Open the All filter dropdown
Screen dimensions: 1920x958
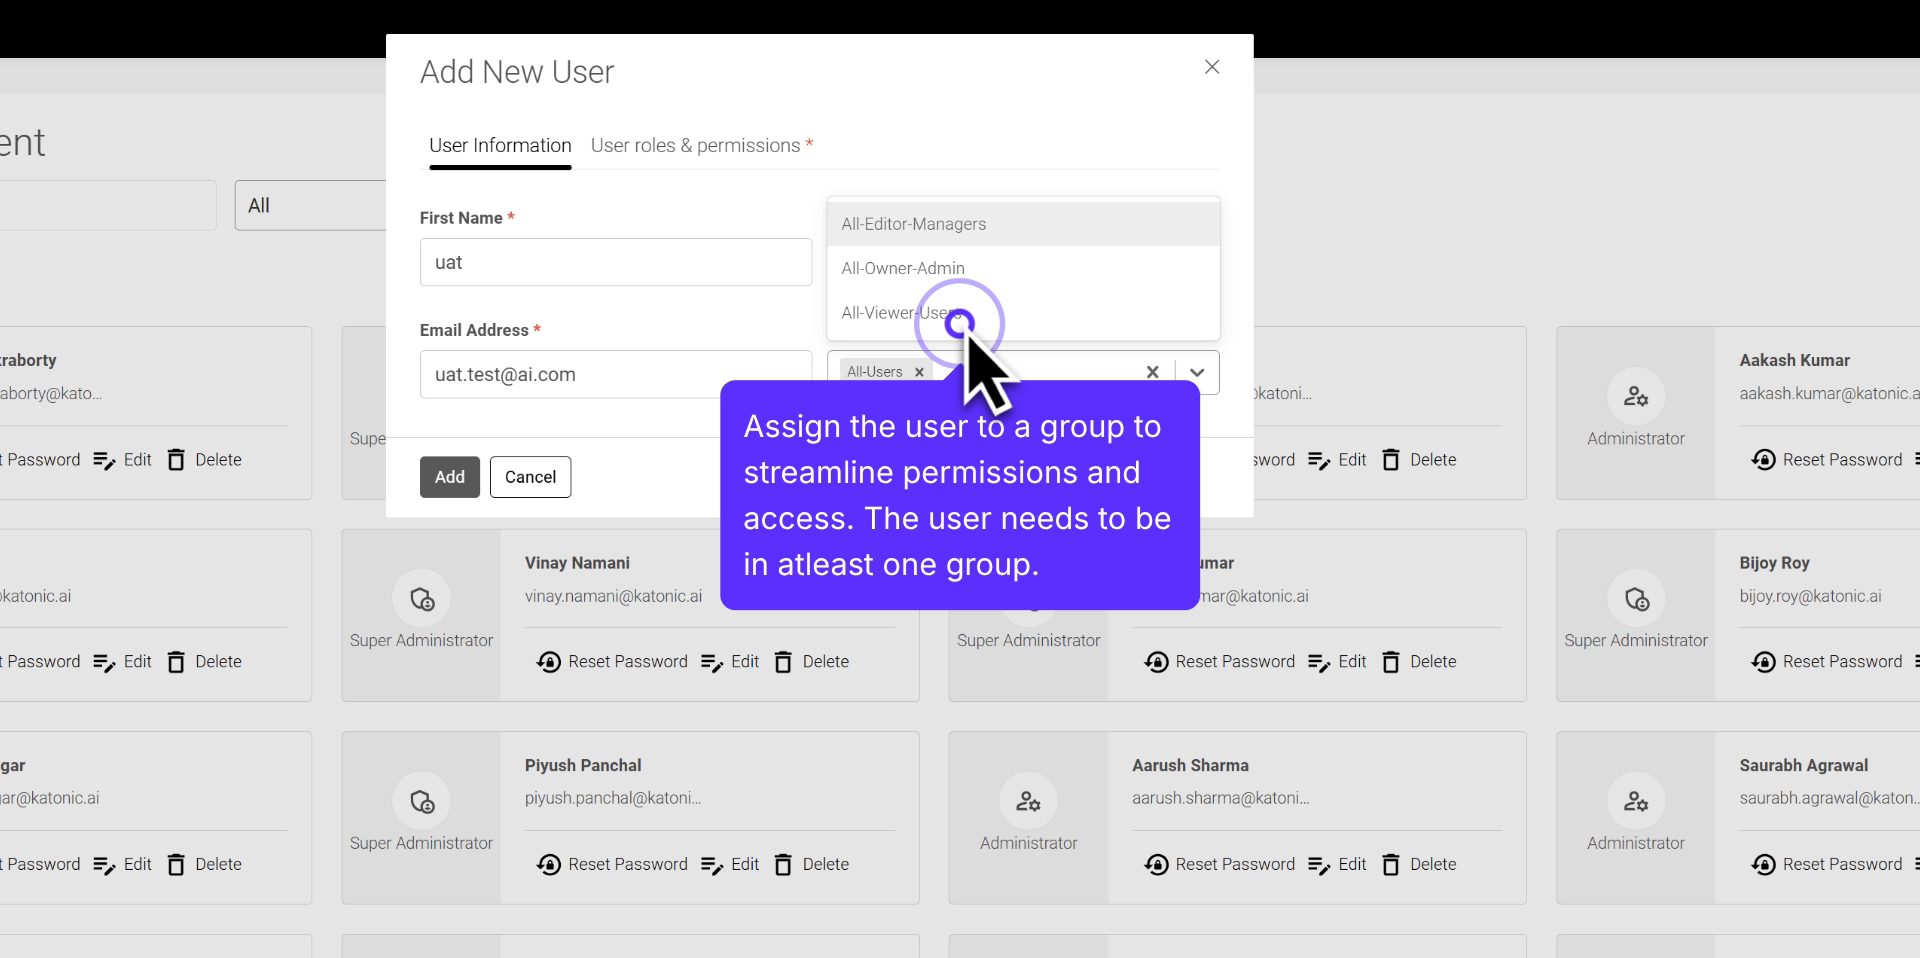pos(310,205)
